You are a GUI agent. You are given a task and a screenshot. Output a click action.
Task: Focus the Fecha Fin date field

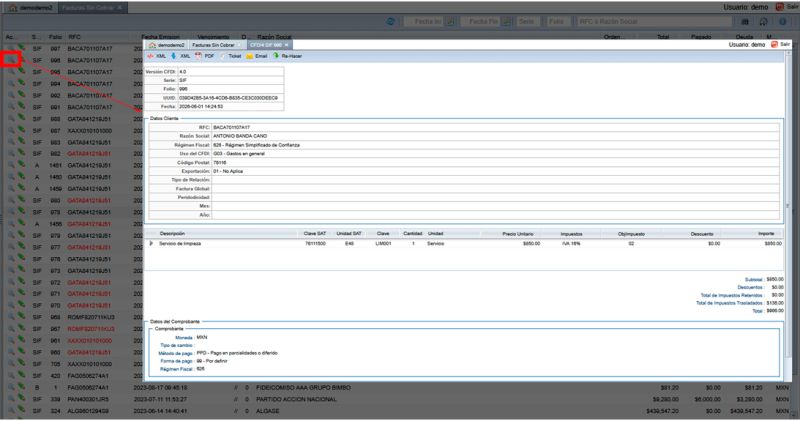pos(481,21)
